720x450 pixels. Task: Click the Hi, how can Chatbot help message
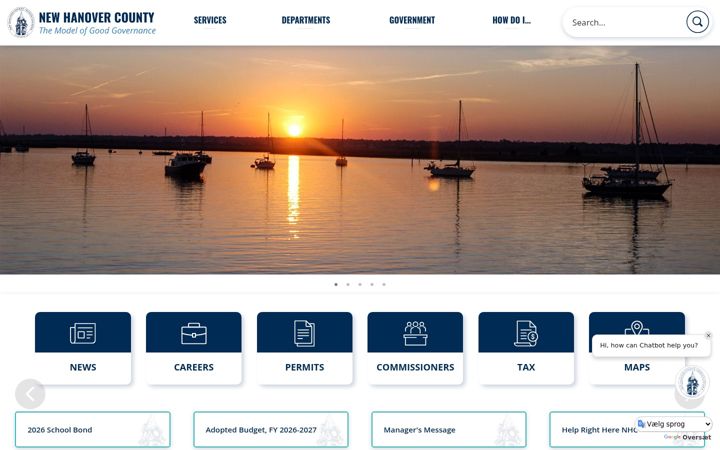(x=648, y=345)
